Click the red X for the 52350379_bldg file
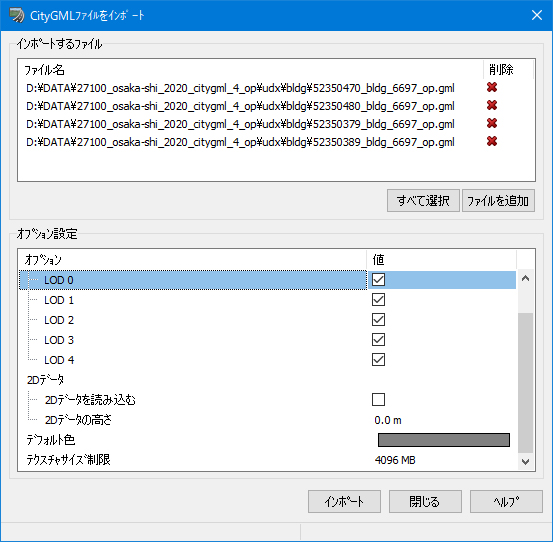Image resolution: width=553 pixels, height=542 pixels. coord(492,123)
